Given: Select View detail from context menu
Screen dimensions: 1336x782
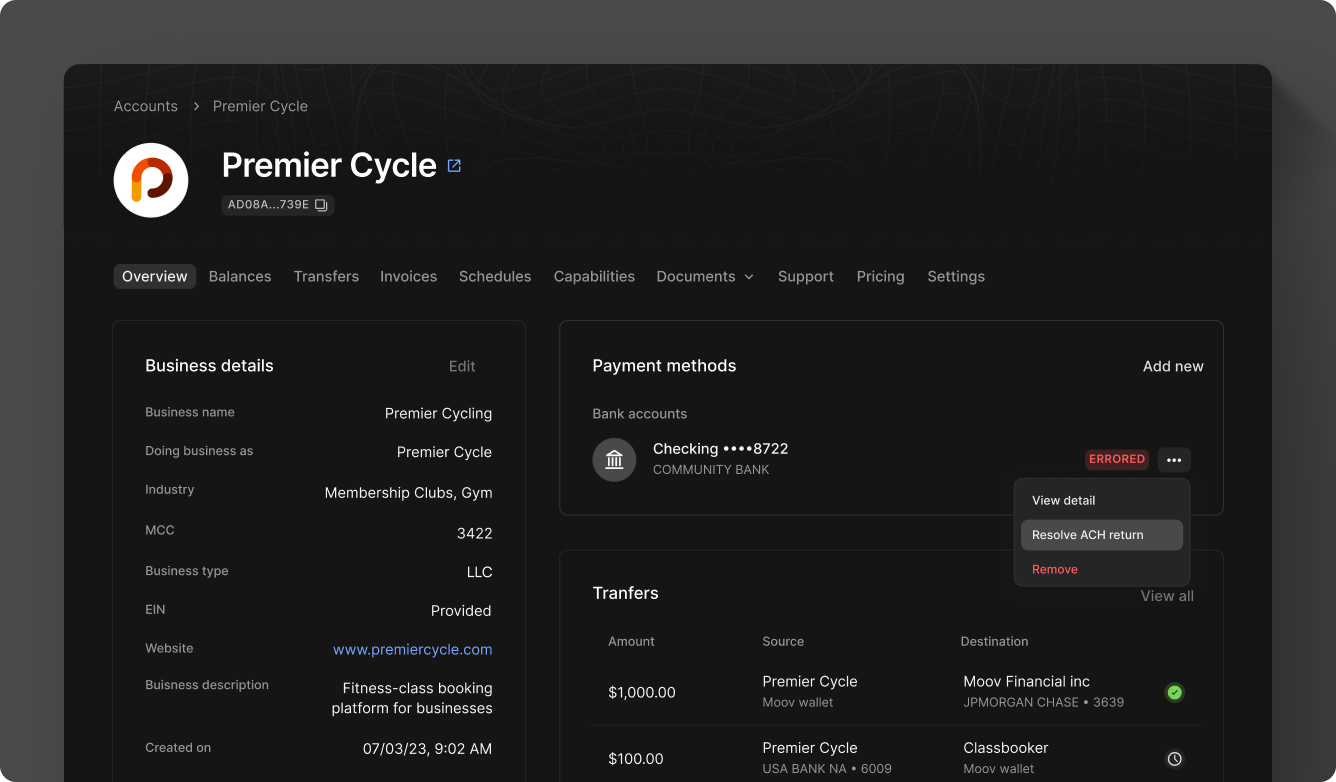Looking at the screenshot, I should (x=1102, y=501).
